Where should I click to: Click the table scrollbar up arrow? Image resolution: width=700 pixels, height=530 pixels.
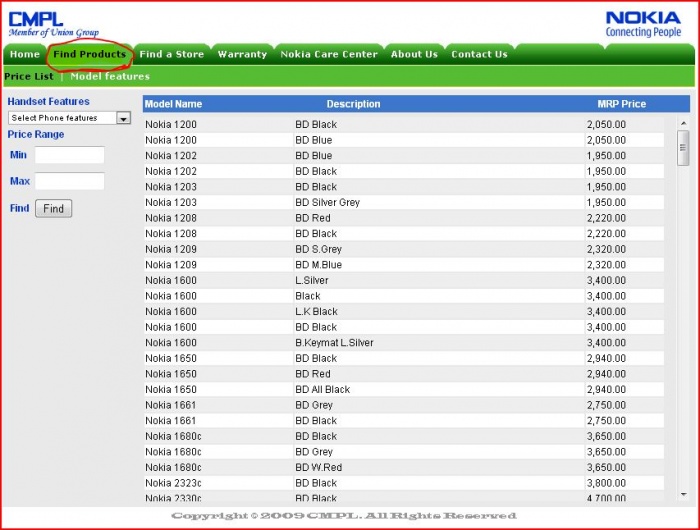(x=683, y=123)
